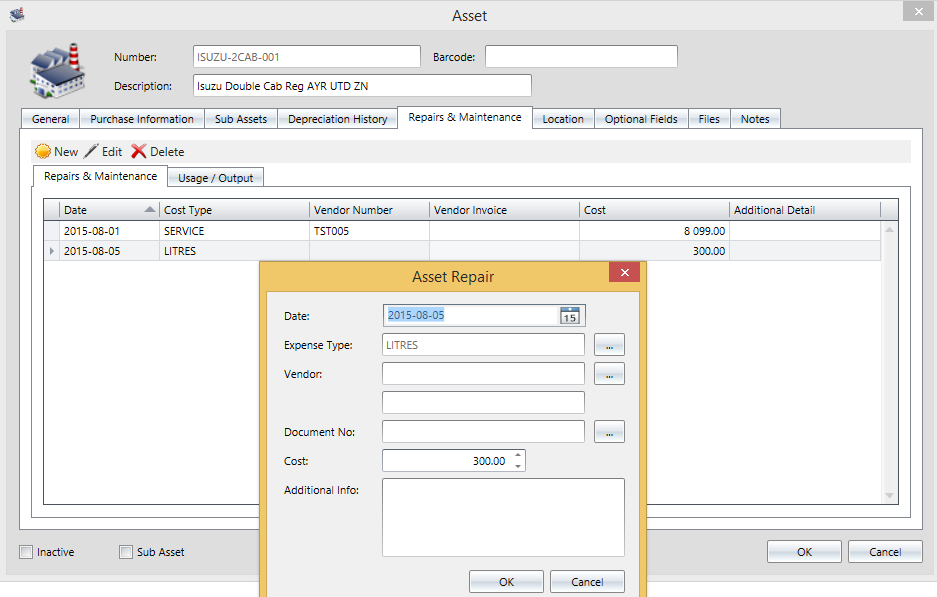Enable the Inactive checkbox
The height and width of the screenshot is (597, 937).
point(26,552)
